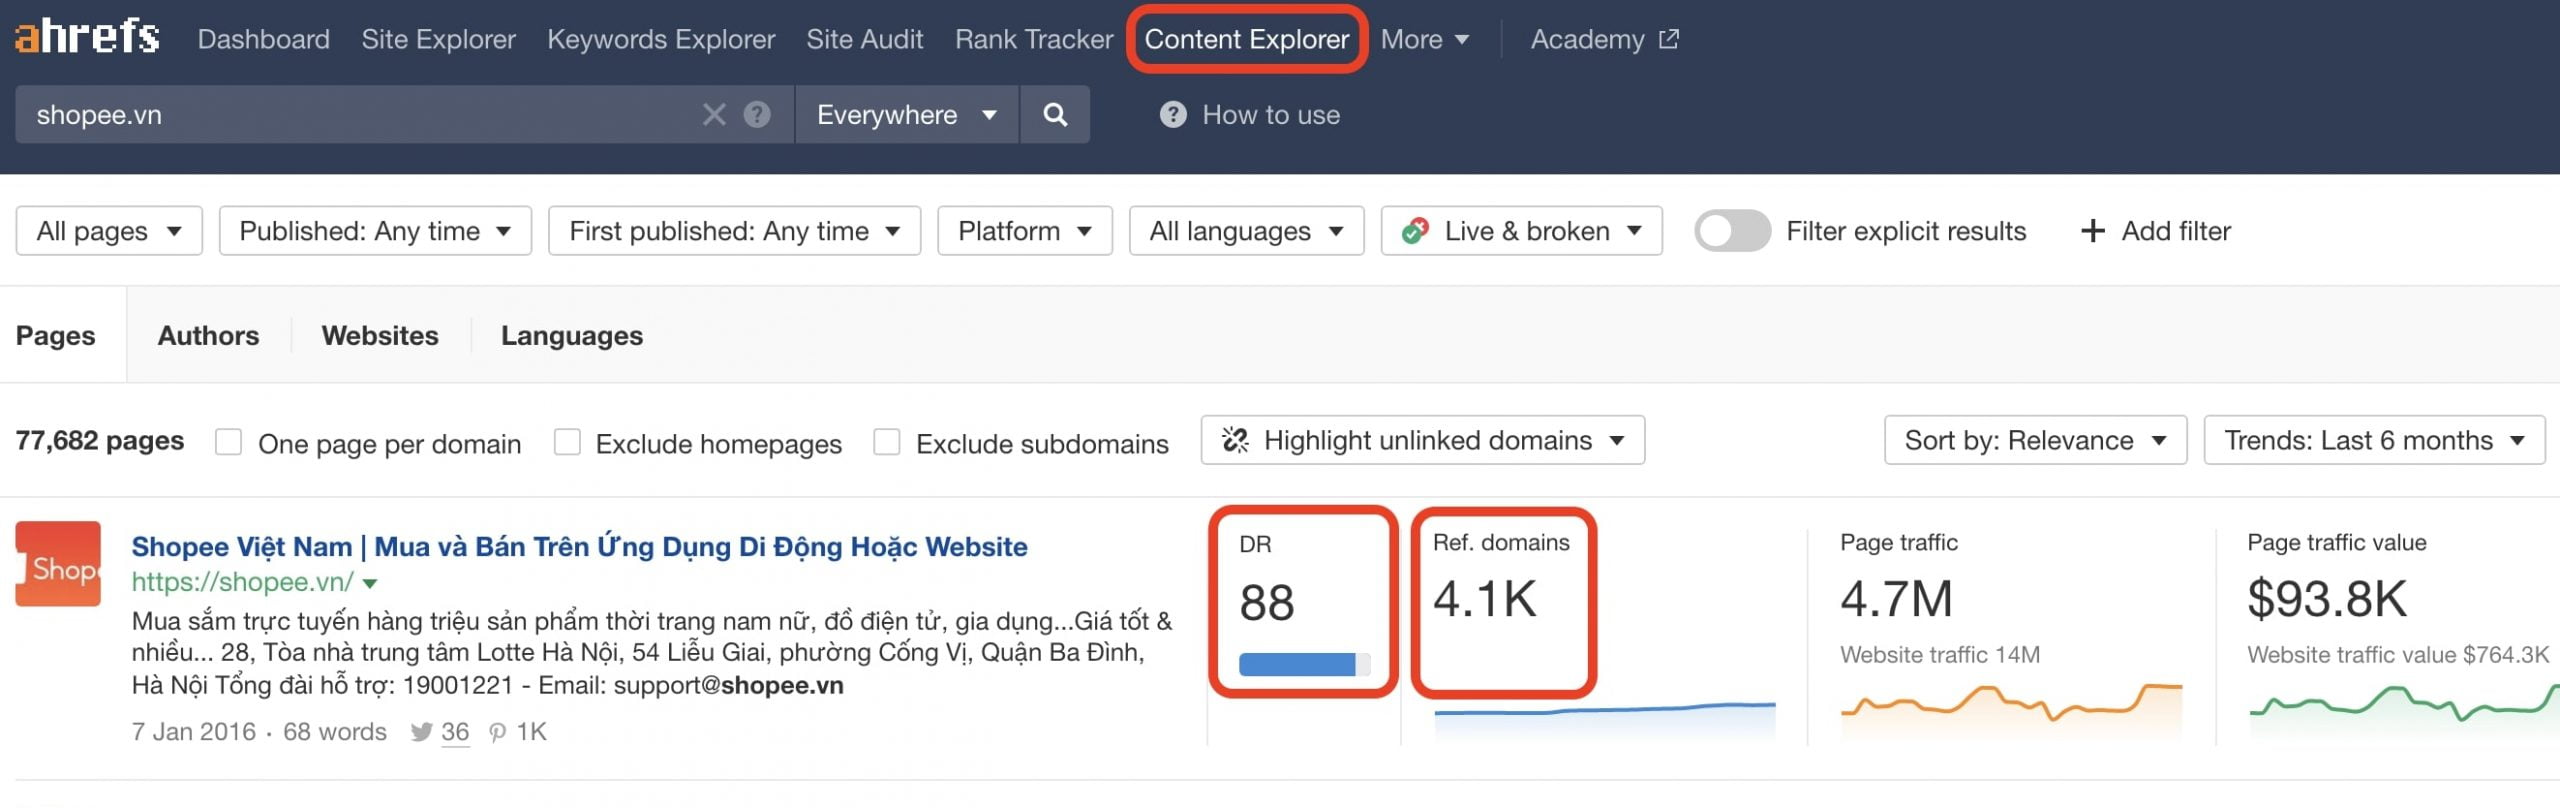Open the Live & broken dropdown
Image resolution: width=2560 pixels, height=808 pixels.
(x=1522, y=231)
